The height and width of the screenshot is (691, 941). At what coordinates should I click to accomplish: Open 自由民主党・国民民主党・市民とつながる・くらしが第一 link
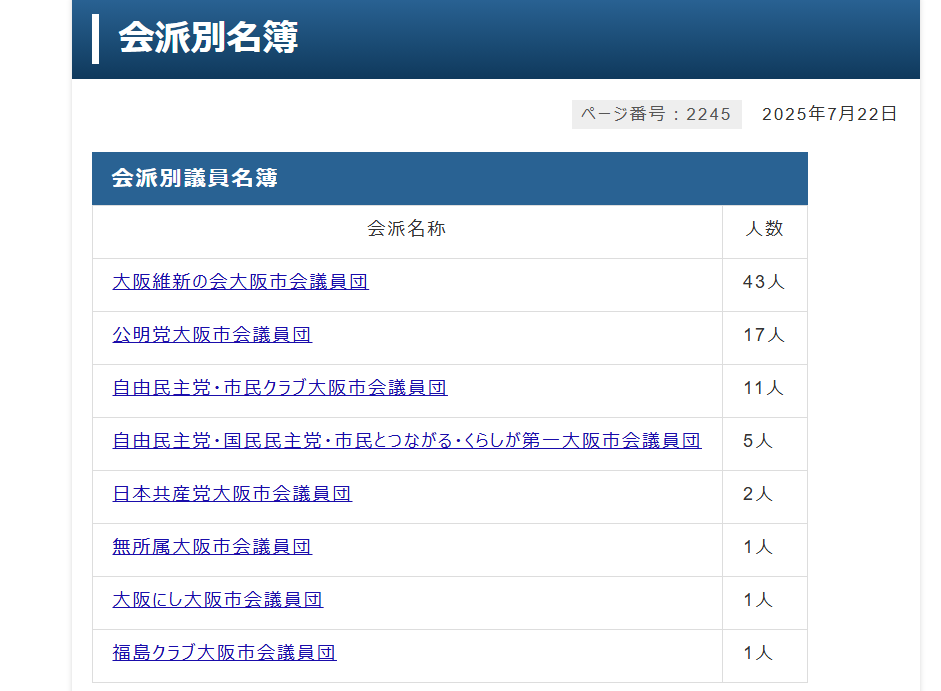tap(407, 441)
